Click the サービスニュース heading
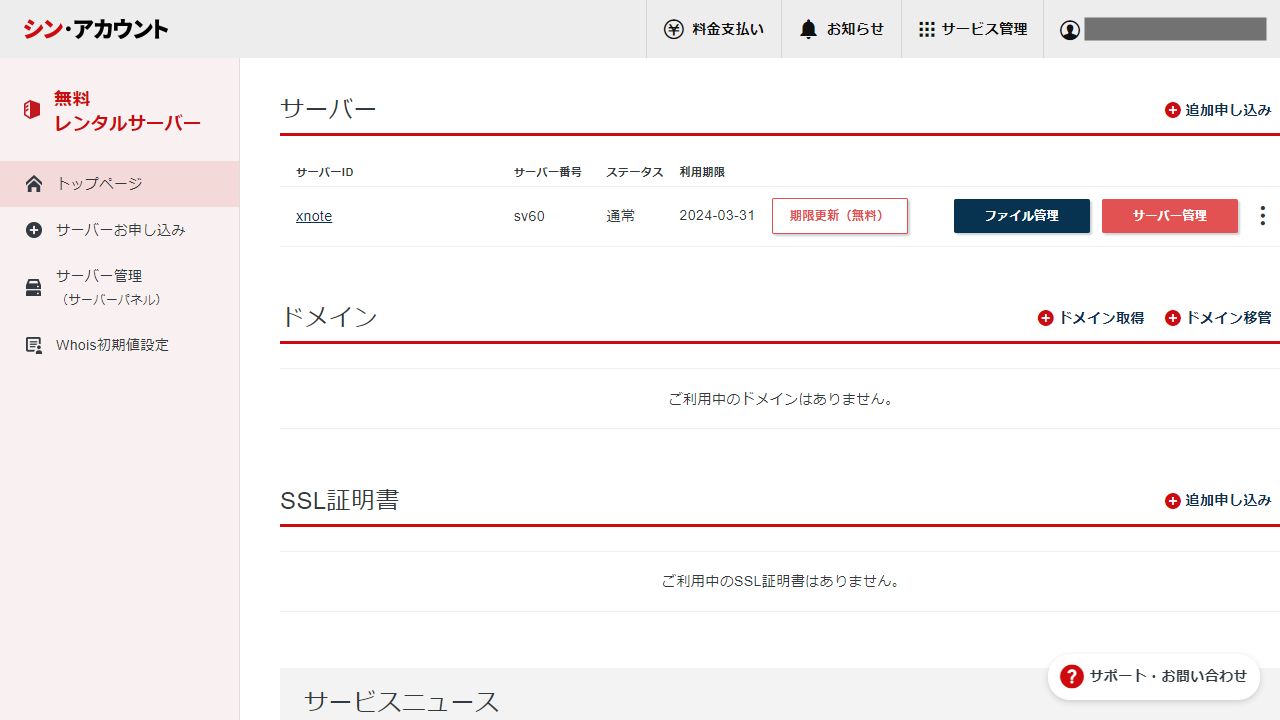 (x=402, y=702)
